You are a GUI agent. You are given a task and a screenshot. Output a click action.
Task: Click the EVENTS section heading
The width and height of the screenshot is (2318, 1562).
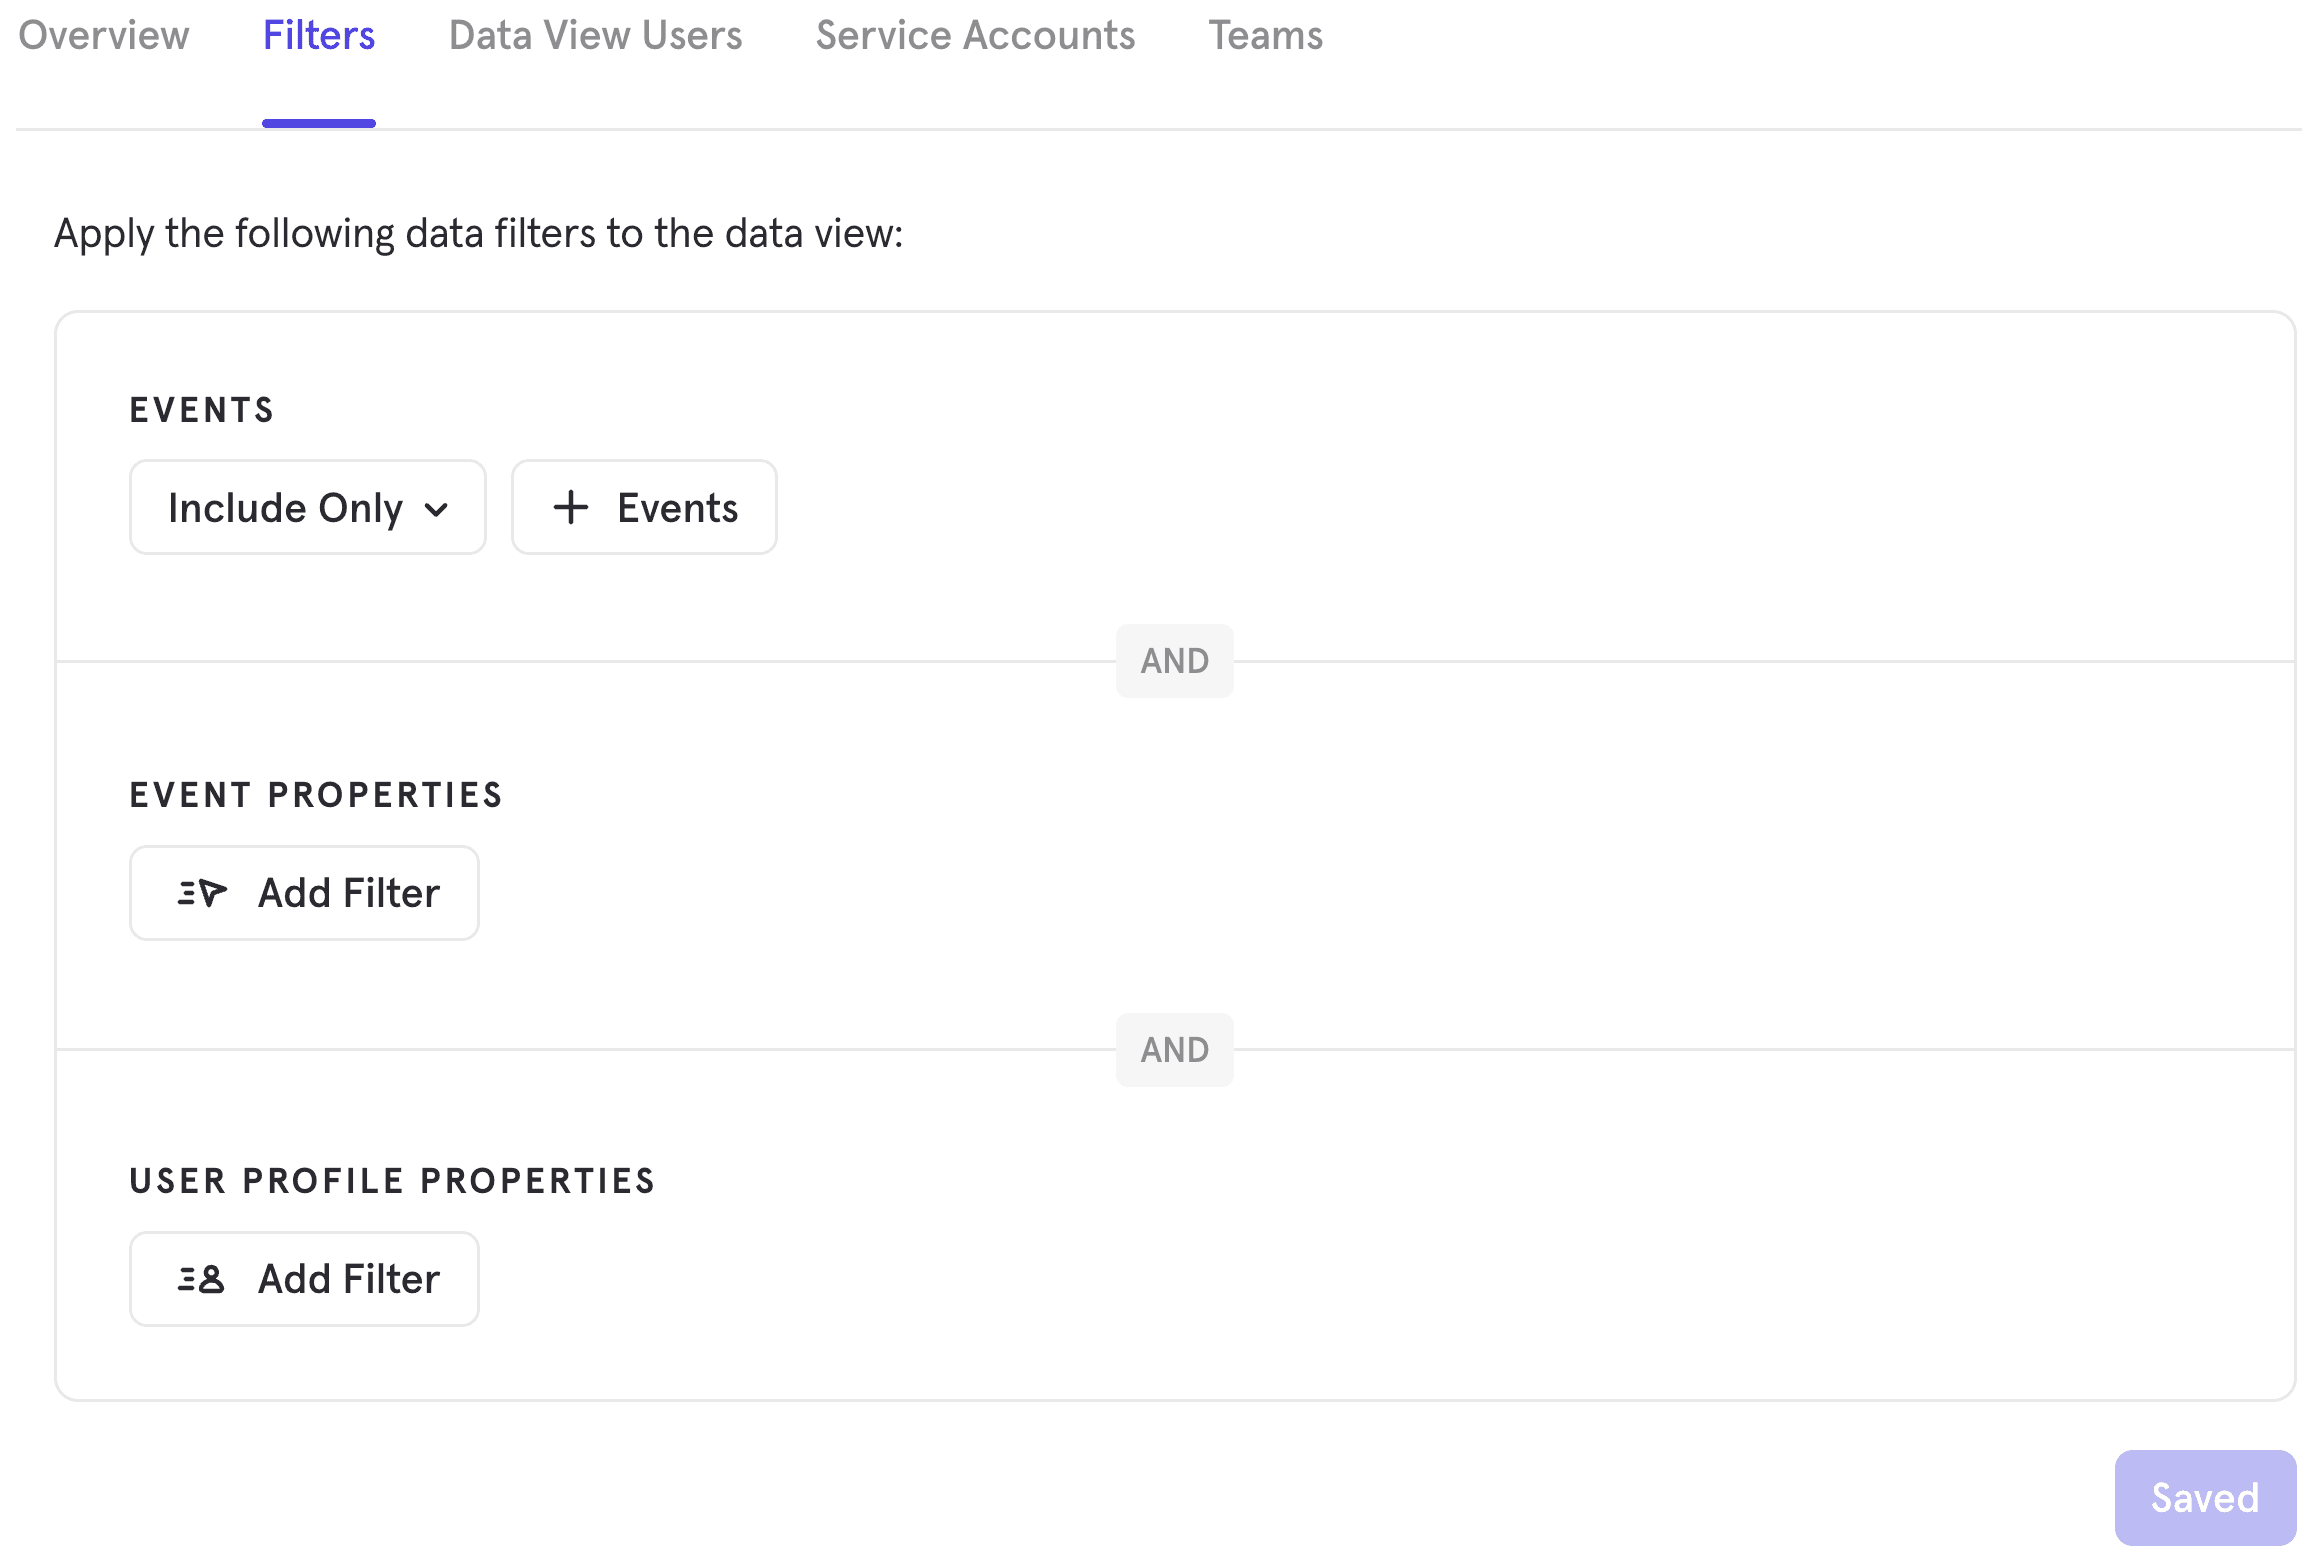201,410
